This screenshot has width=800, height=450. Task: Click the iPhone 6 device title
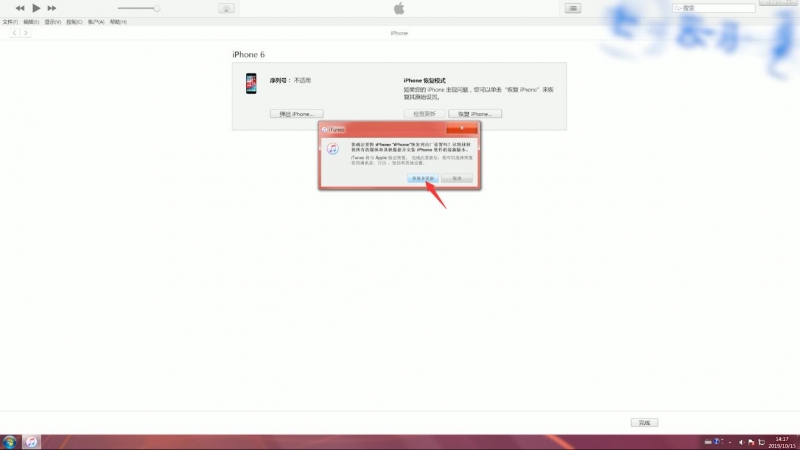coord(248,55)
